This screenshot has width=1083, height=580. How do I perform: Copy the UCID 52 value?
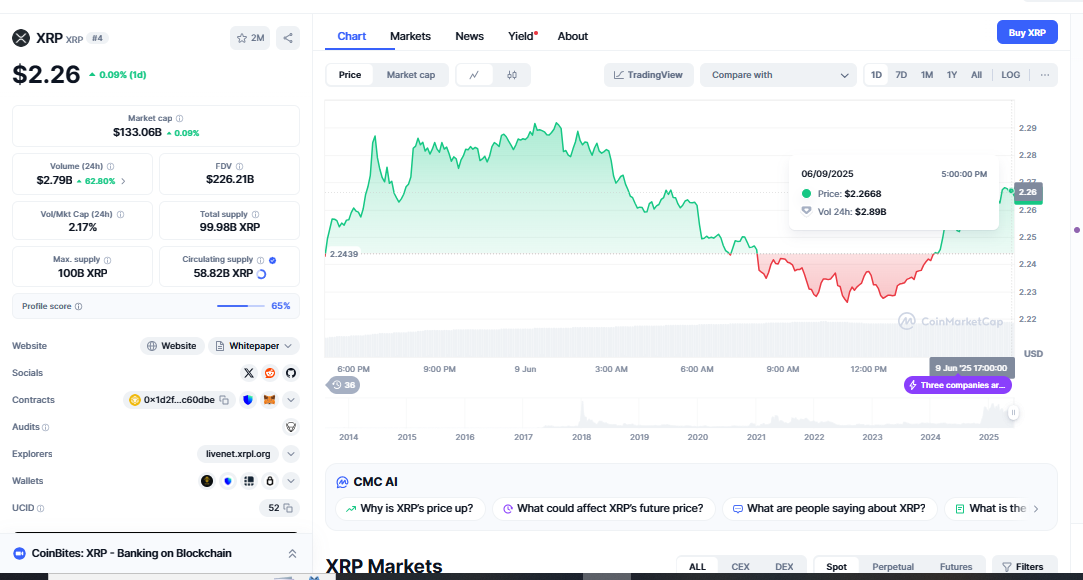point(288,508)
